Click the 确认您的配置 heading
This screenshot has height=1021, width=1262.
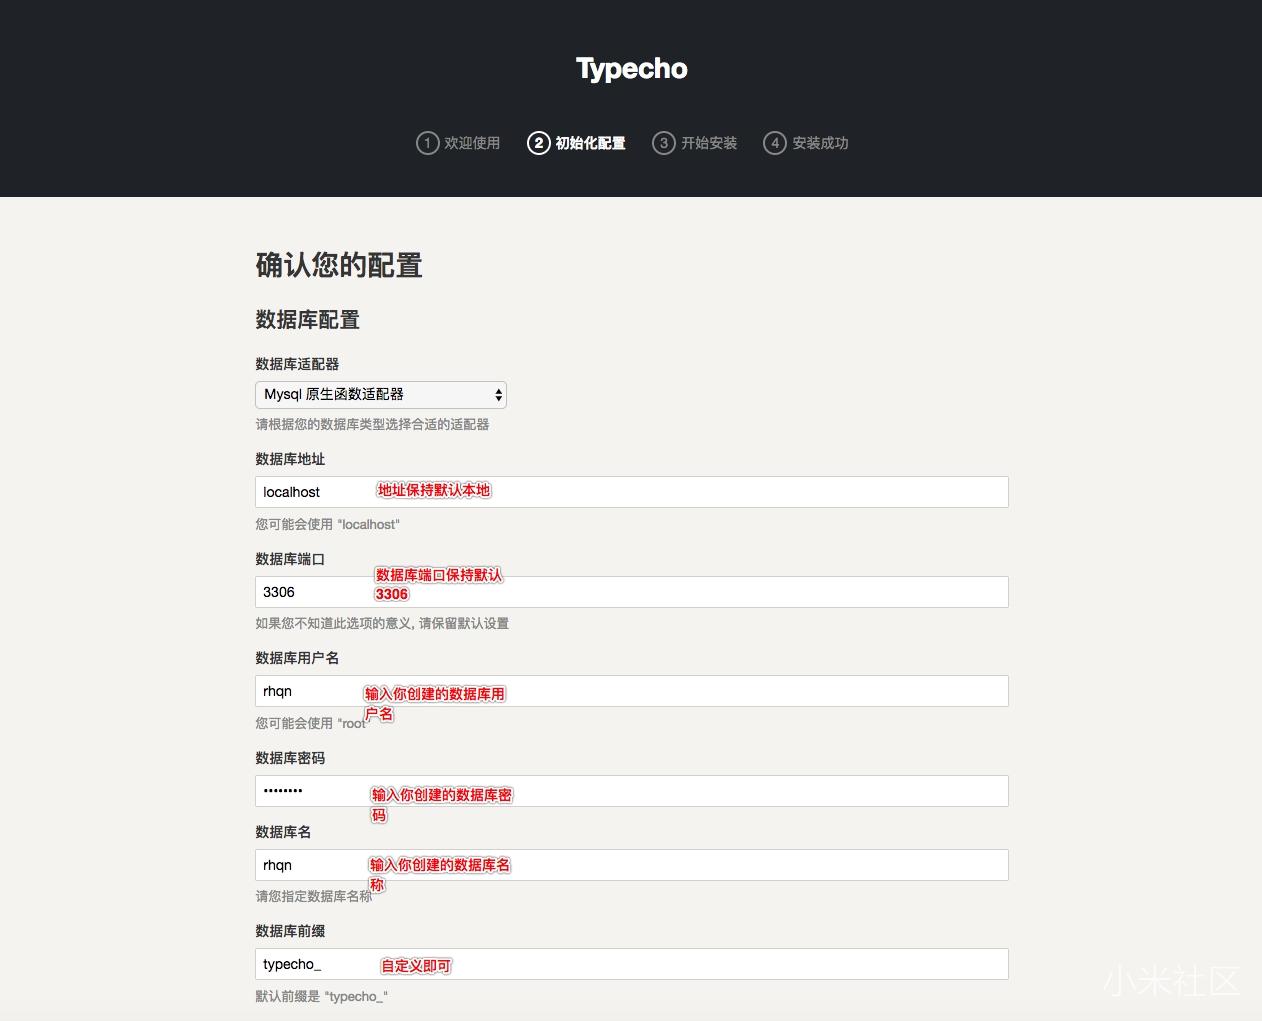click(339, 265)
